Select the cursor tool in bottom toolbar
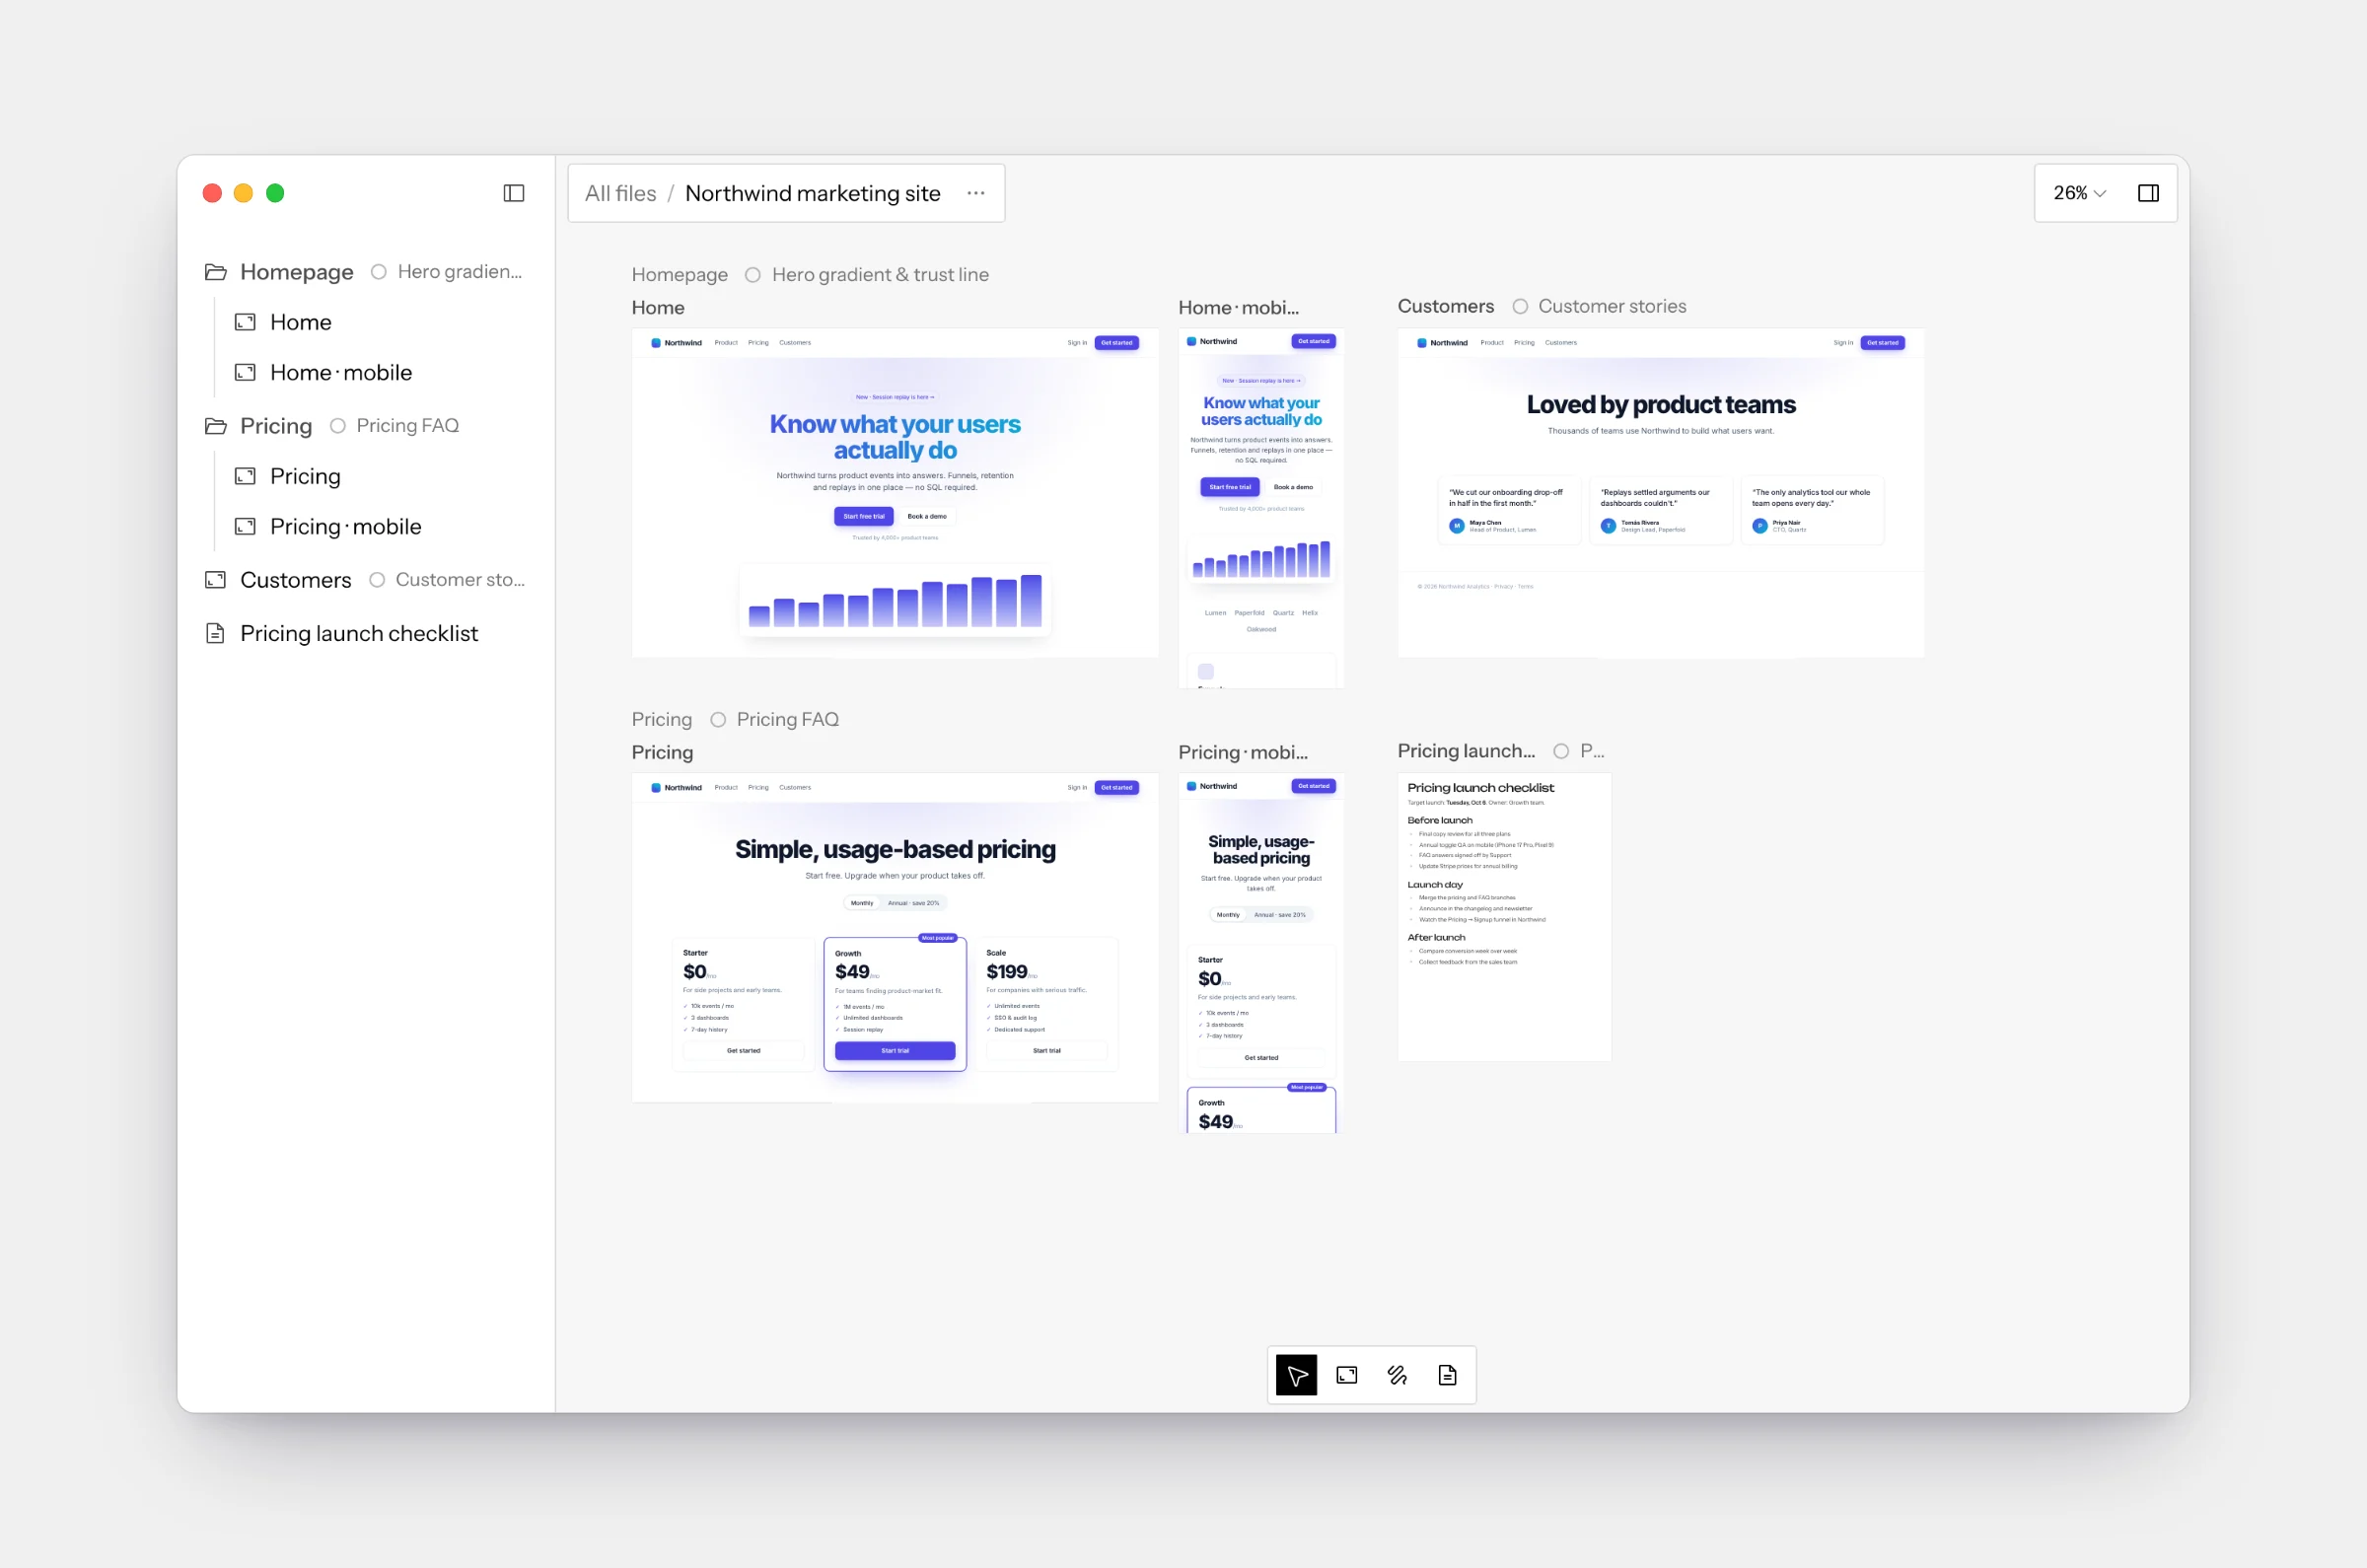Screen dimensions: 2367x1568 pyautogui.click(x=1296, y=1375)
